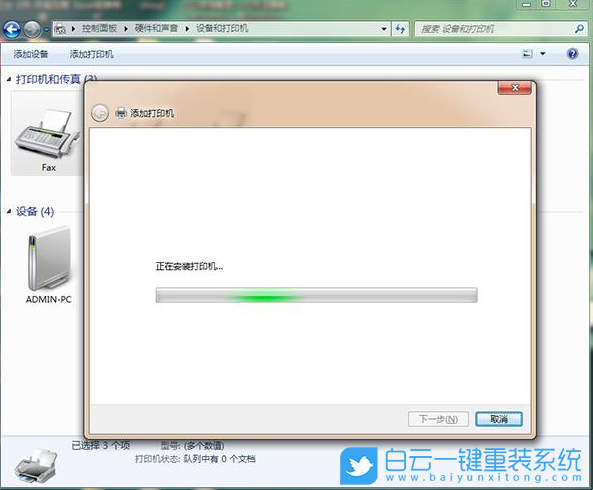Viewport: 593px width, 490px height.
Task: Select the ADMIN-PC device icon
Action: point(49,265)
